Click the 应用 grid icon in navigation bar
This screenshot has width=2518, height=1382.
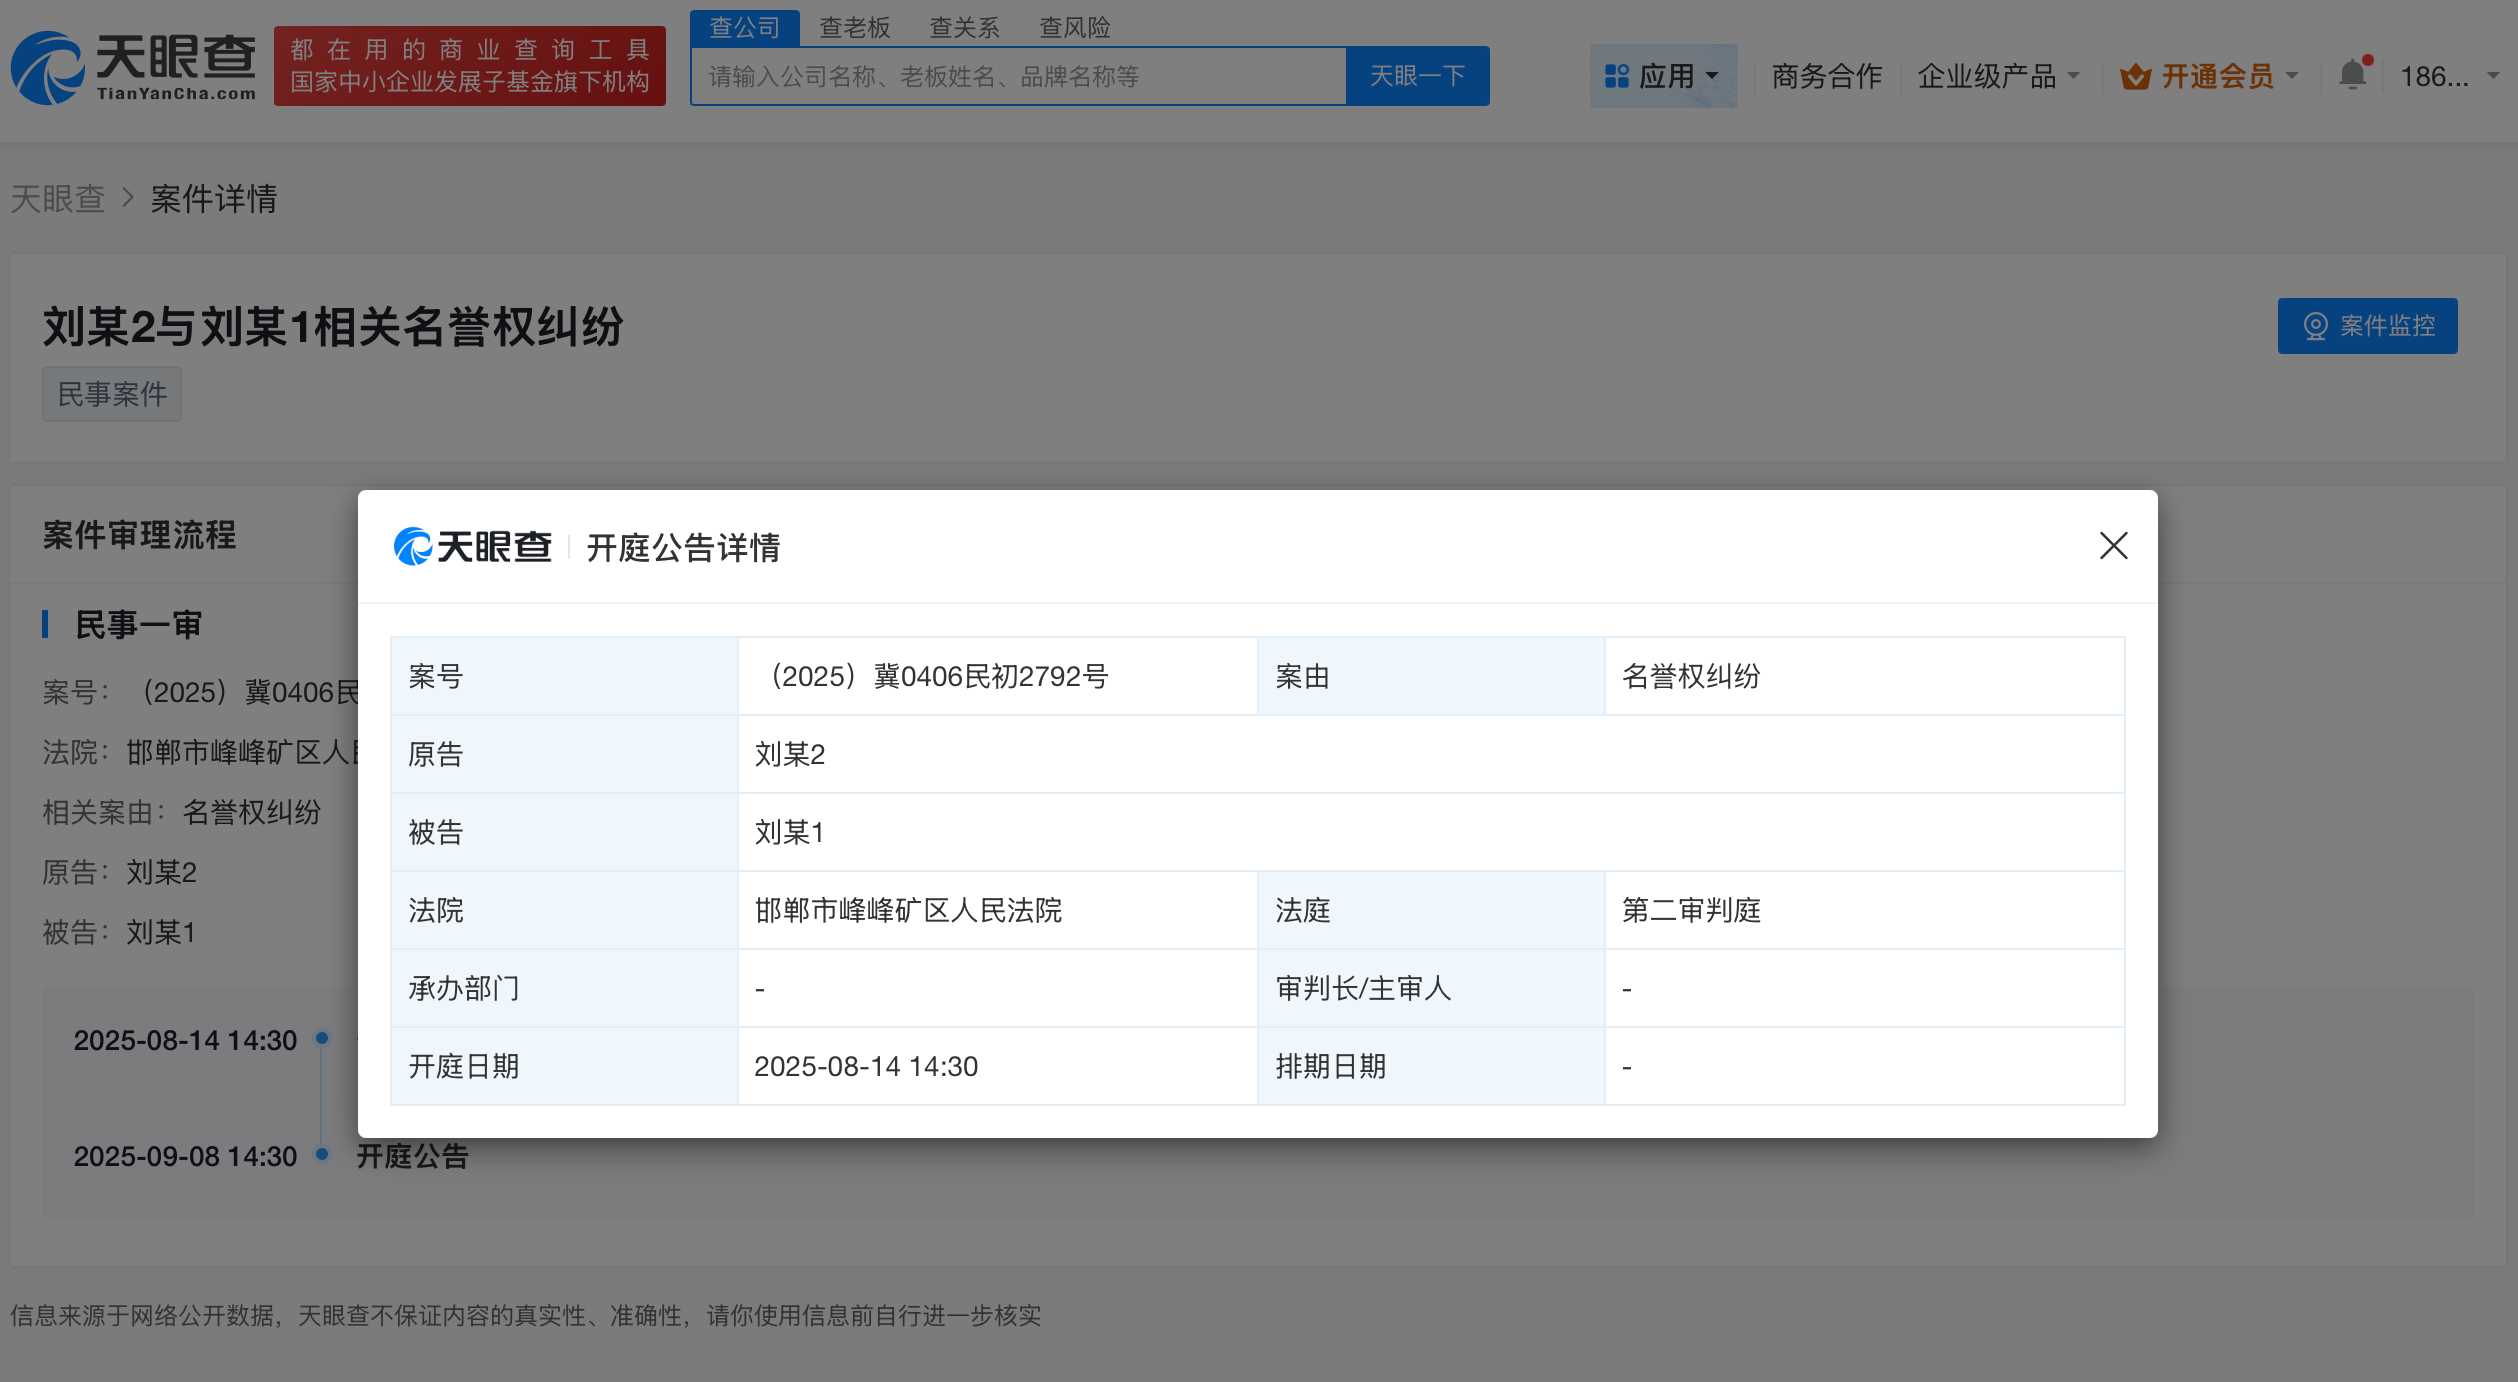coord(1614,75)
